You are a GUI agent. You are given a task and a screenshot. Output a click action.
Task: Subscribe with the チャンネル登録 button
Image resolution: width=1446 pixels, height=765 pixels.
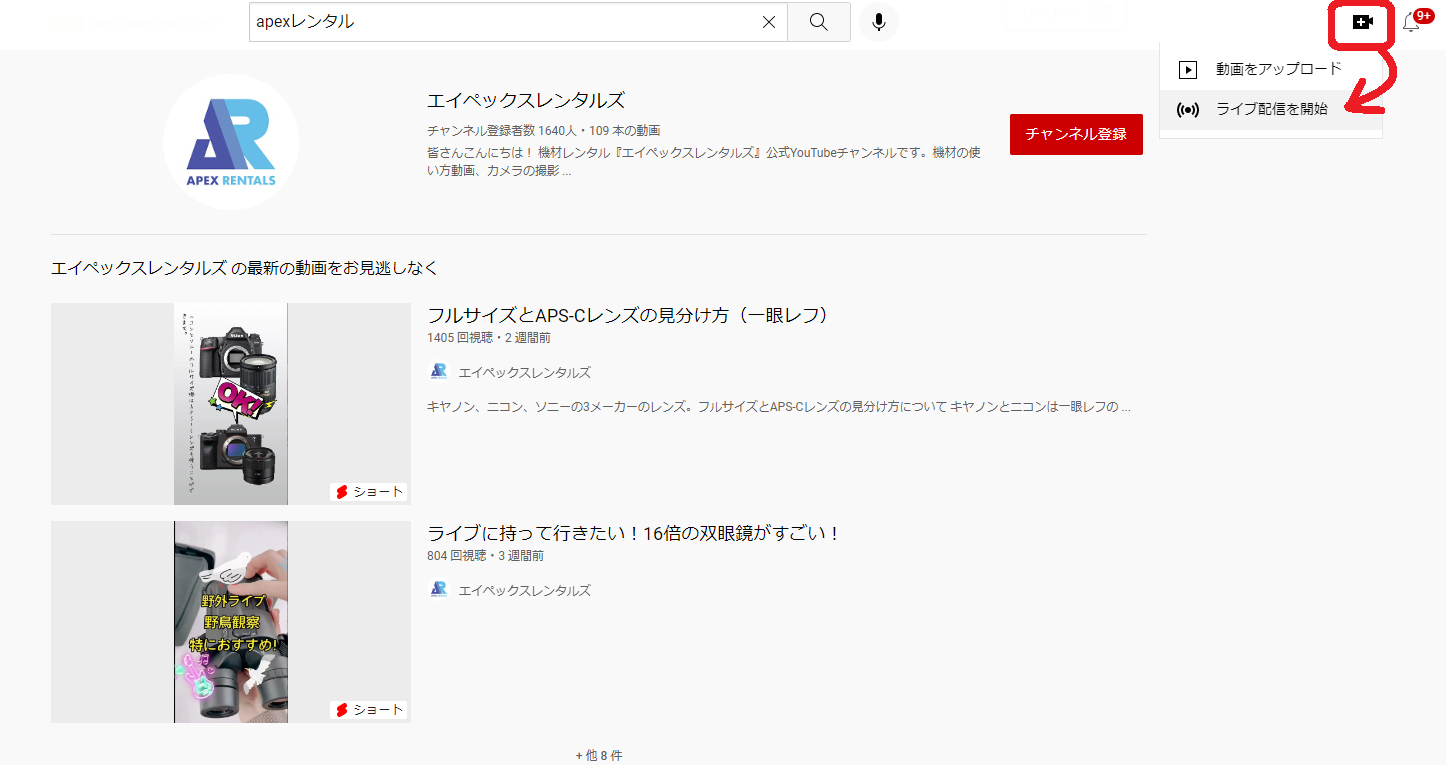click(1076, 134)
